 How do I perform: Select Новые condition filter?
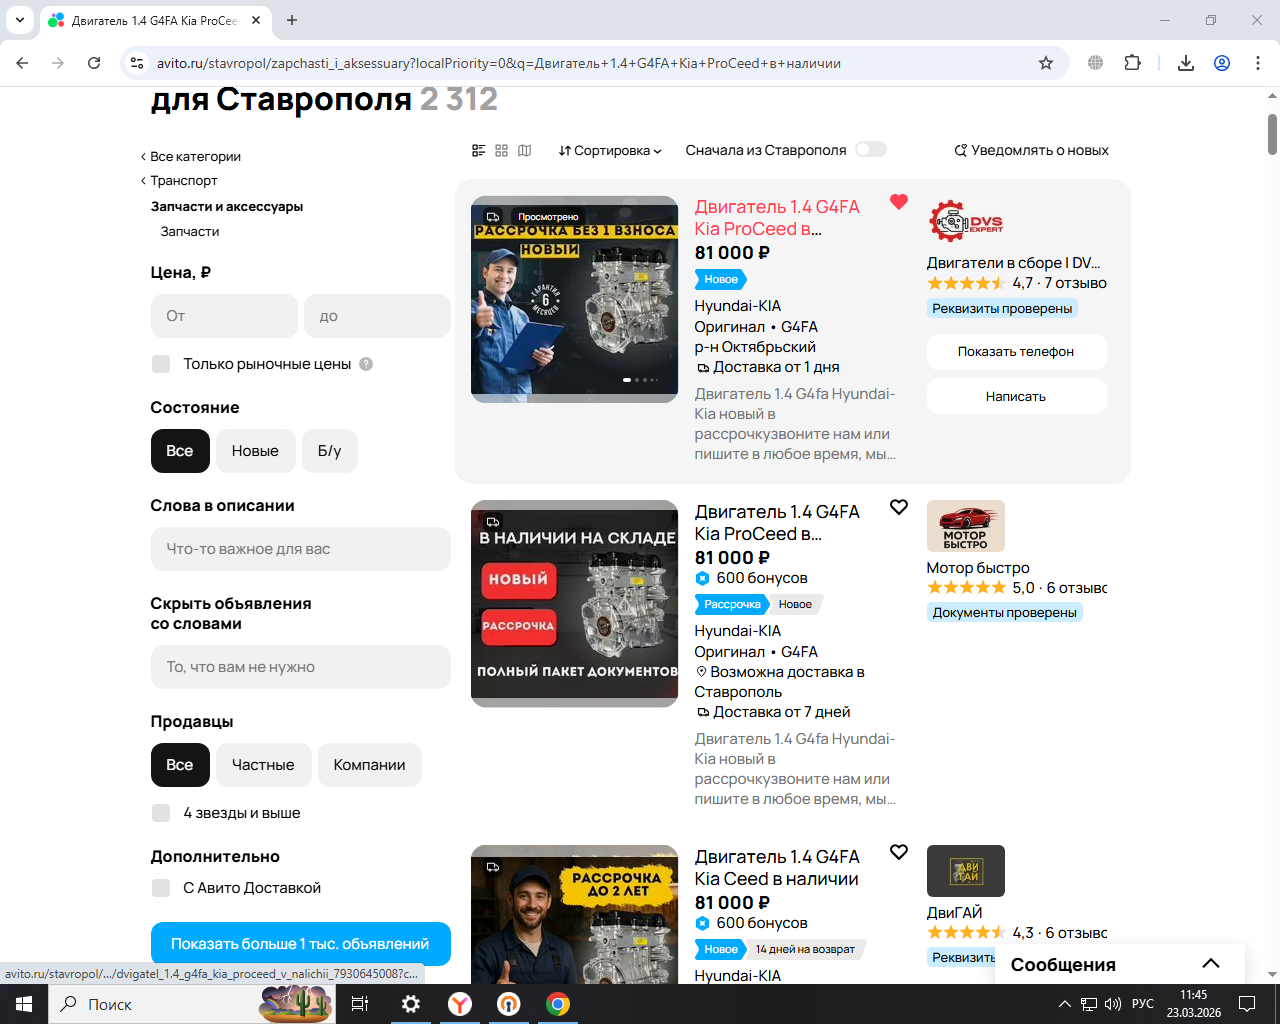coord(255,451)
